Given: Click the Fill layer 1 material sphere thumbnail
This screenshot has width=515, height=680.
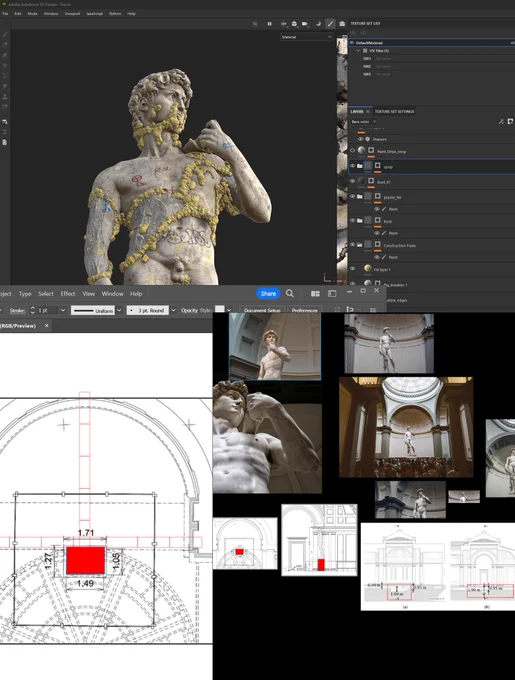Looking at the screenshot, I should [x=368, y=269].
